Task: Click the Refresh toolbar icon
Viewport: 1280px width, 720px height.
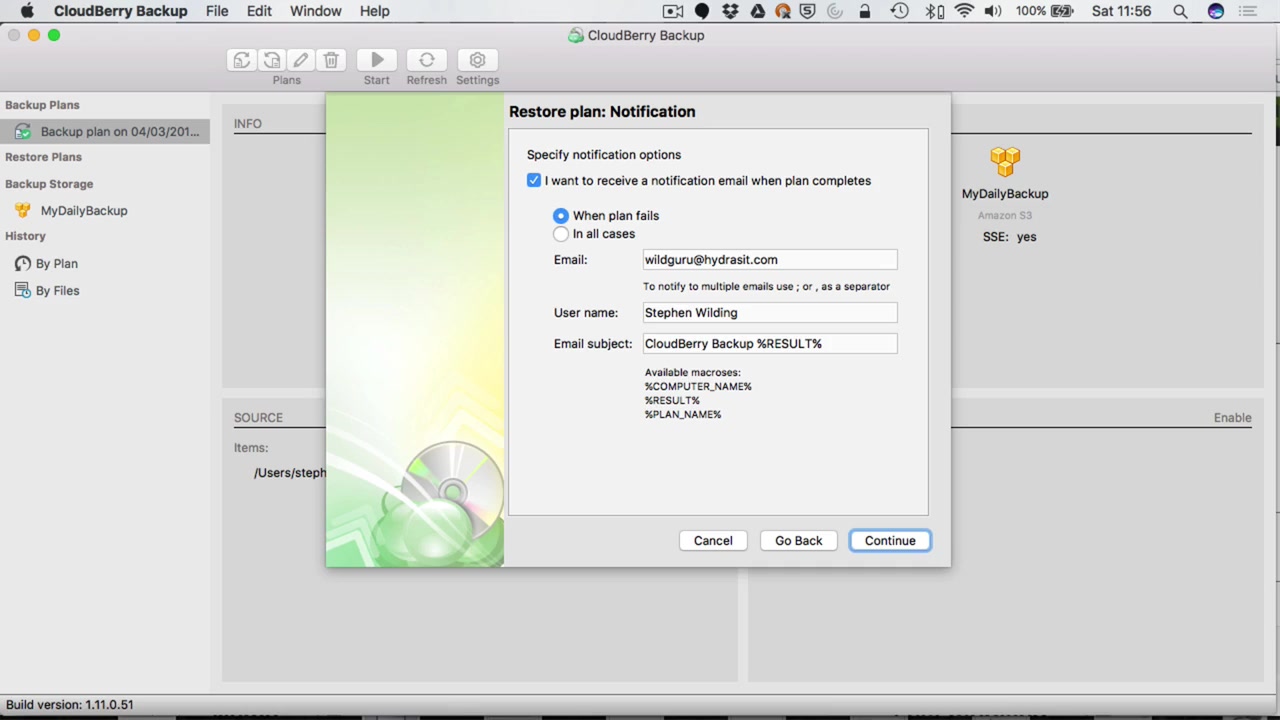Action: tap(427, 60)
